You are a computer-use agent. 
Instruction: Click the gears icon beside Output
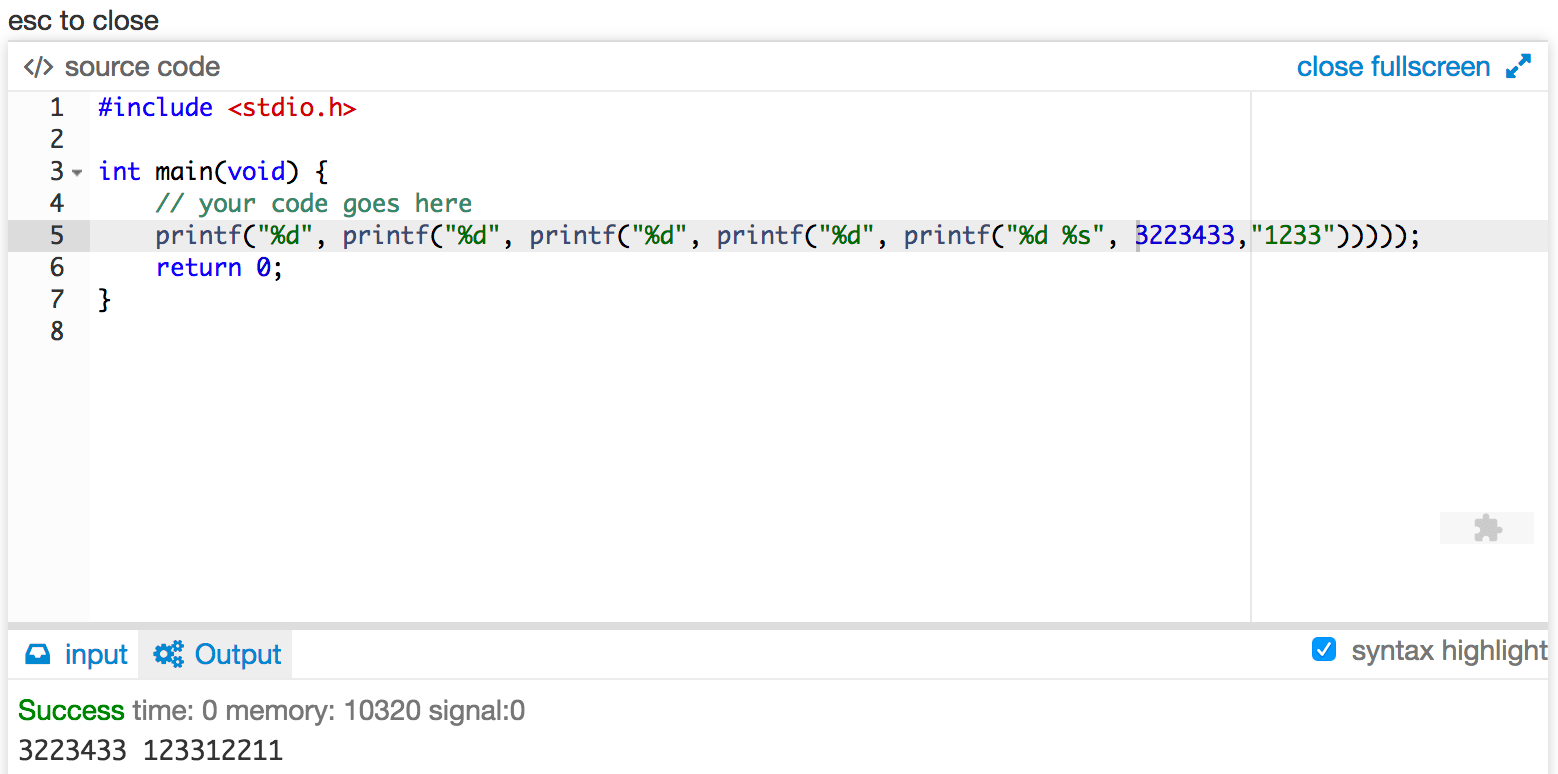pos(167,653)
